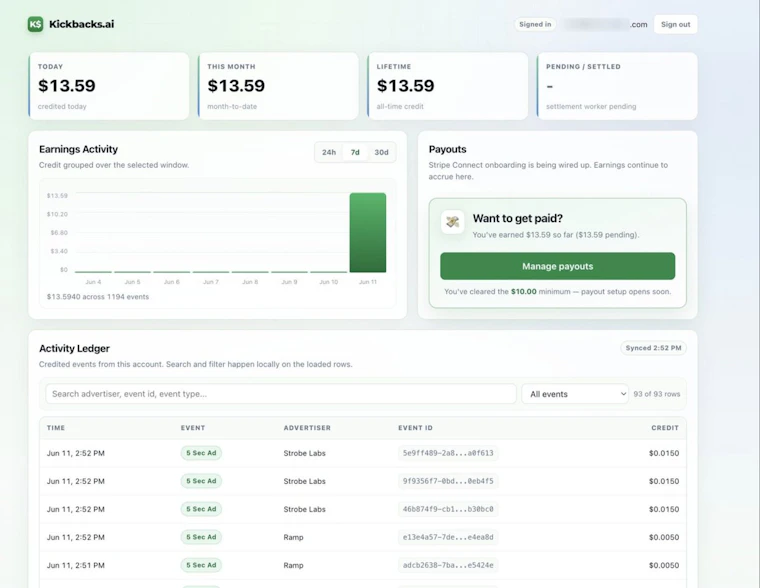Screen dimensions: 760x588
Task: Click event ID 46b874f9-cb1...b30bc0
Action: click(x=448, y=509)
